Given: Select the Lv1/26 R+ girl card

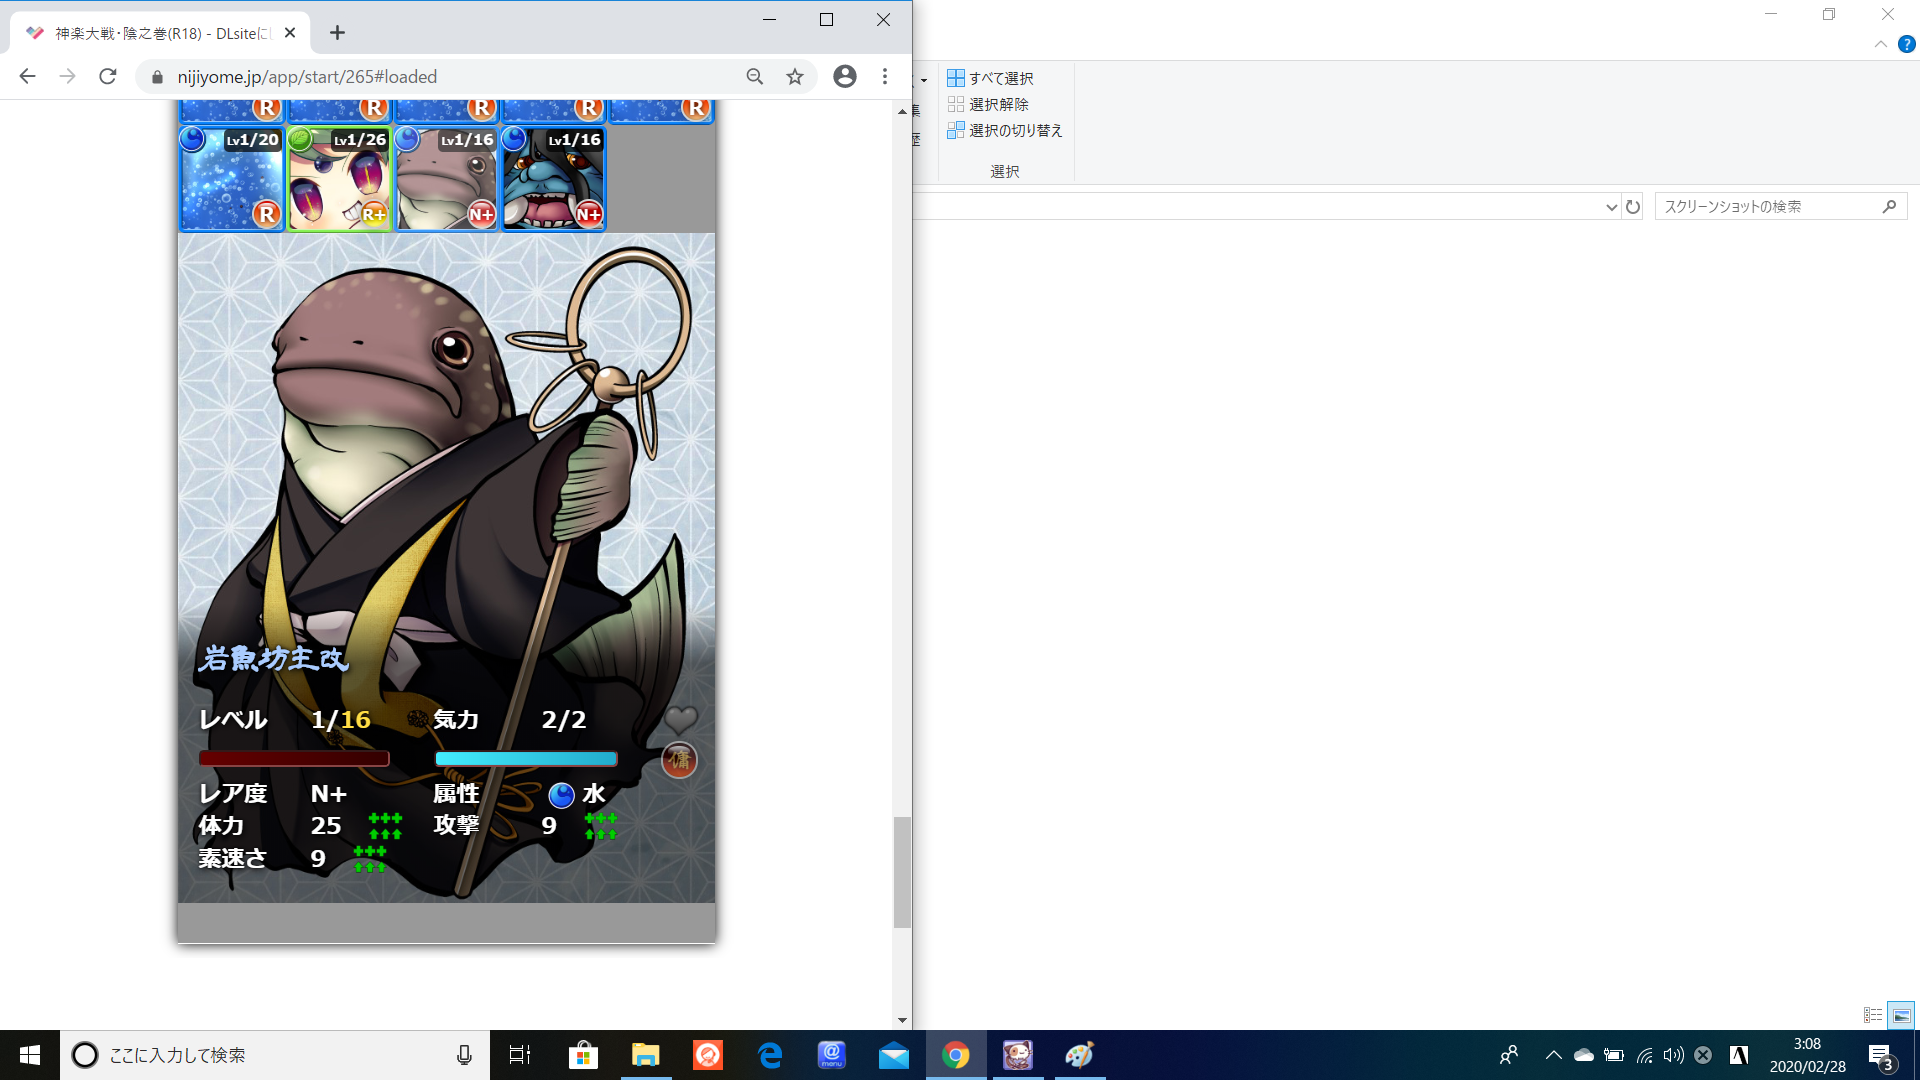Looking at the screenshot, I should pos(339,179).
